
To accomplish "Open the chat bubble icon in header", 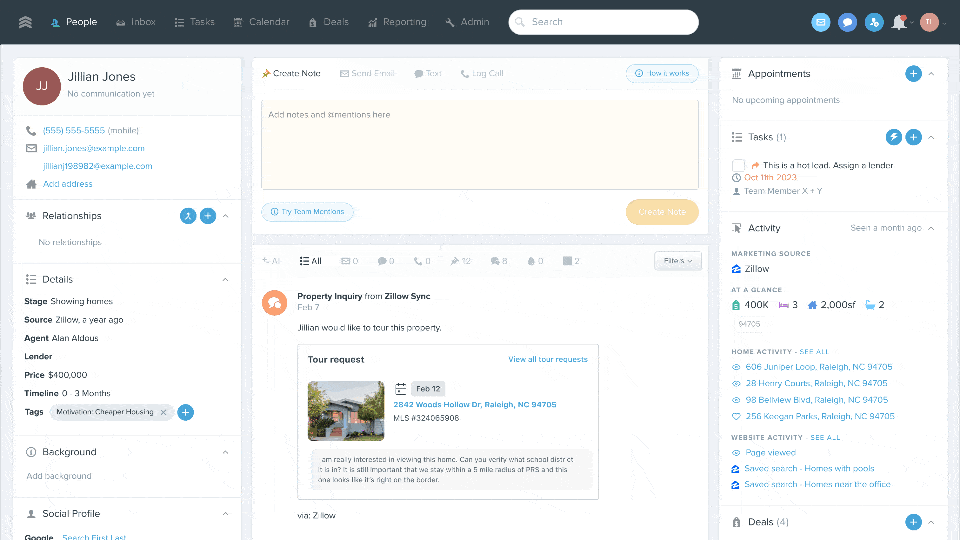I will pos(847,22).
